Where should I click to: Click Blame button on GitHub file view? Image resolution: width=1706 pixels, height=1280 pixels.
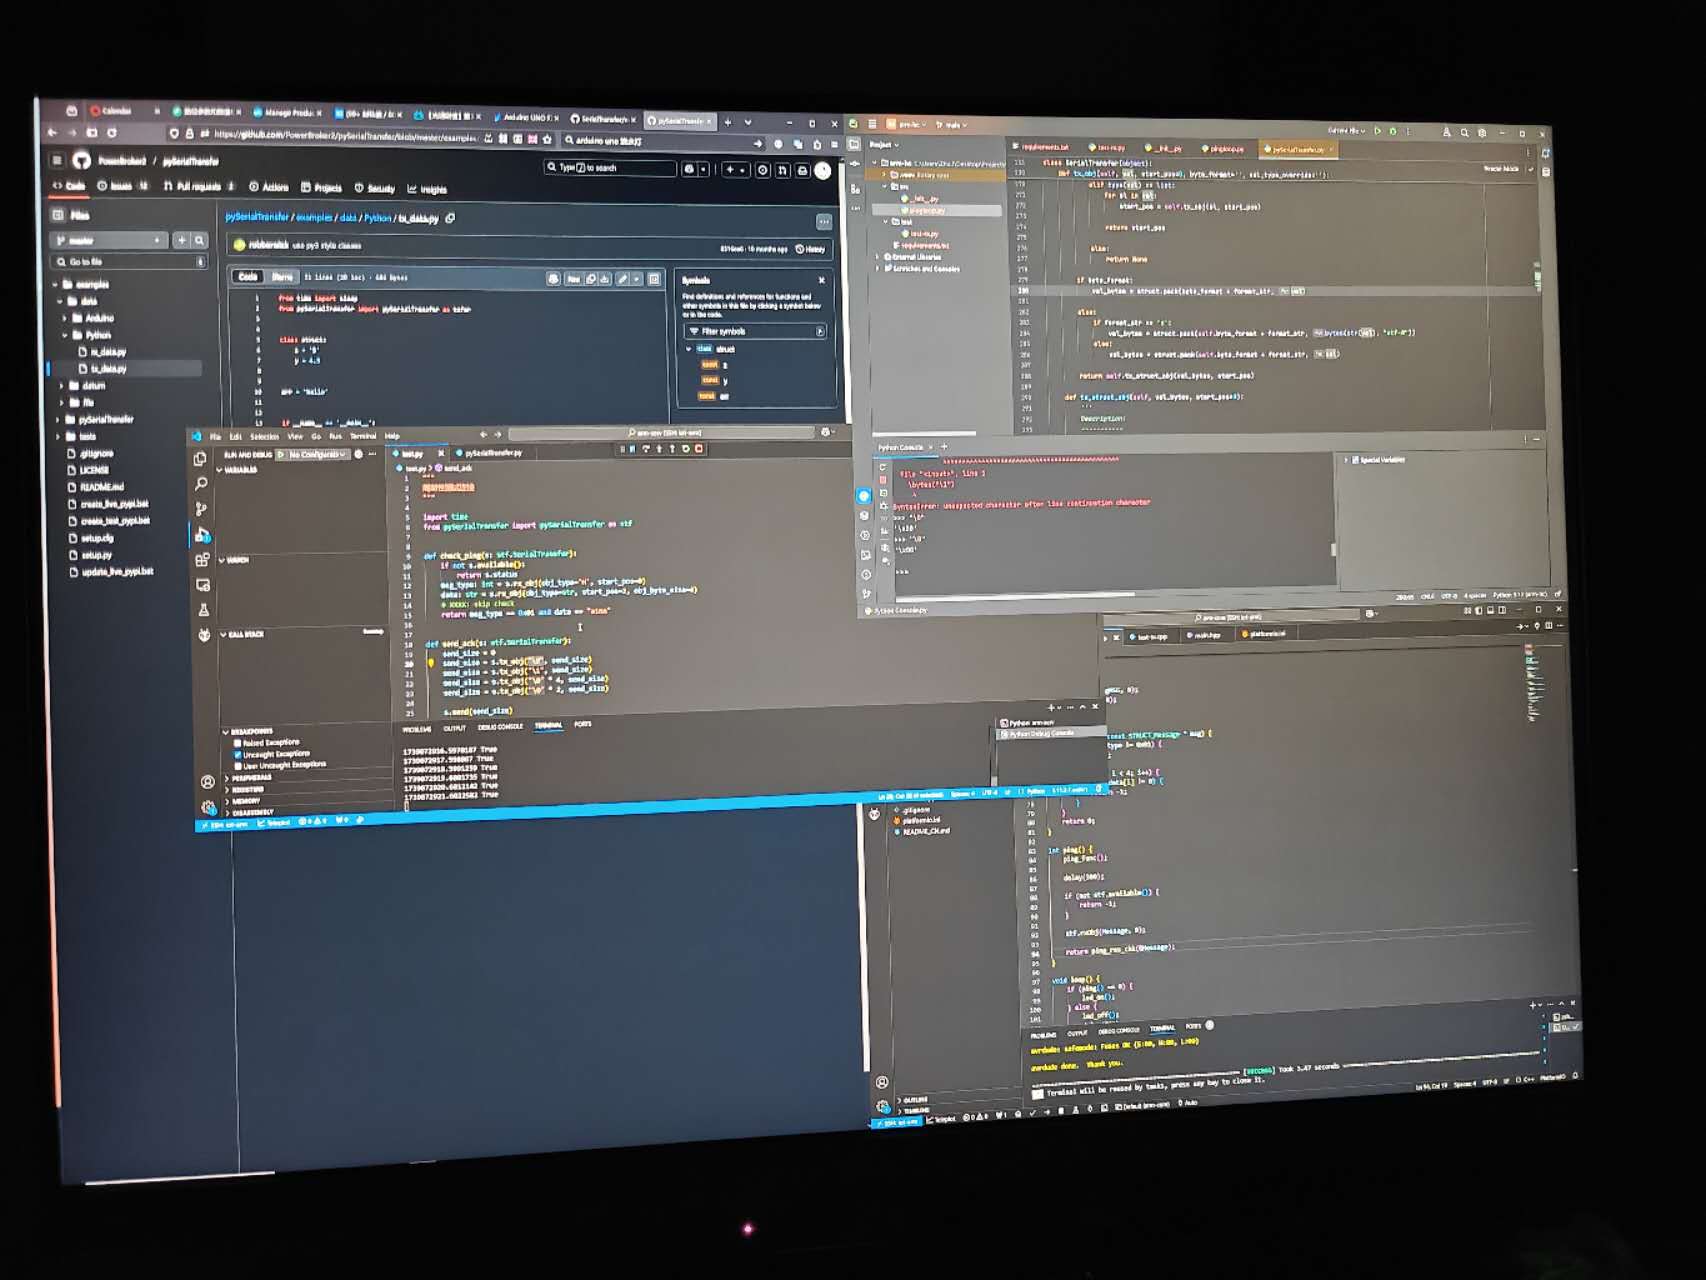[283, 277]
